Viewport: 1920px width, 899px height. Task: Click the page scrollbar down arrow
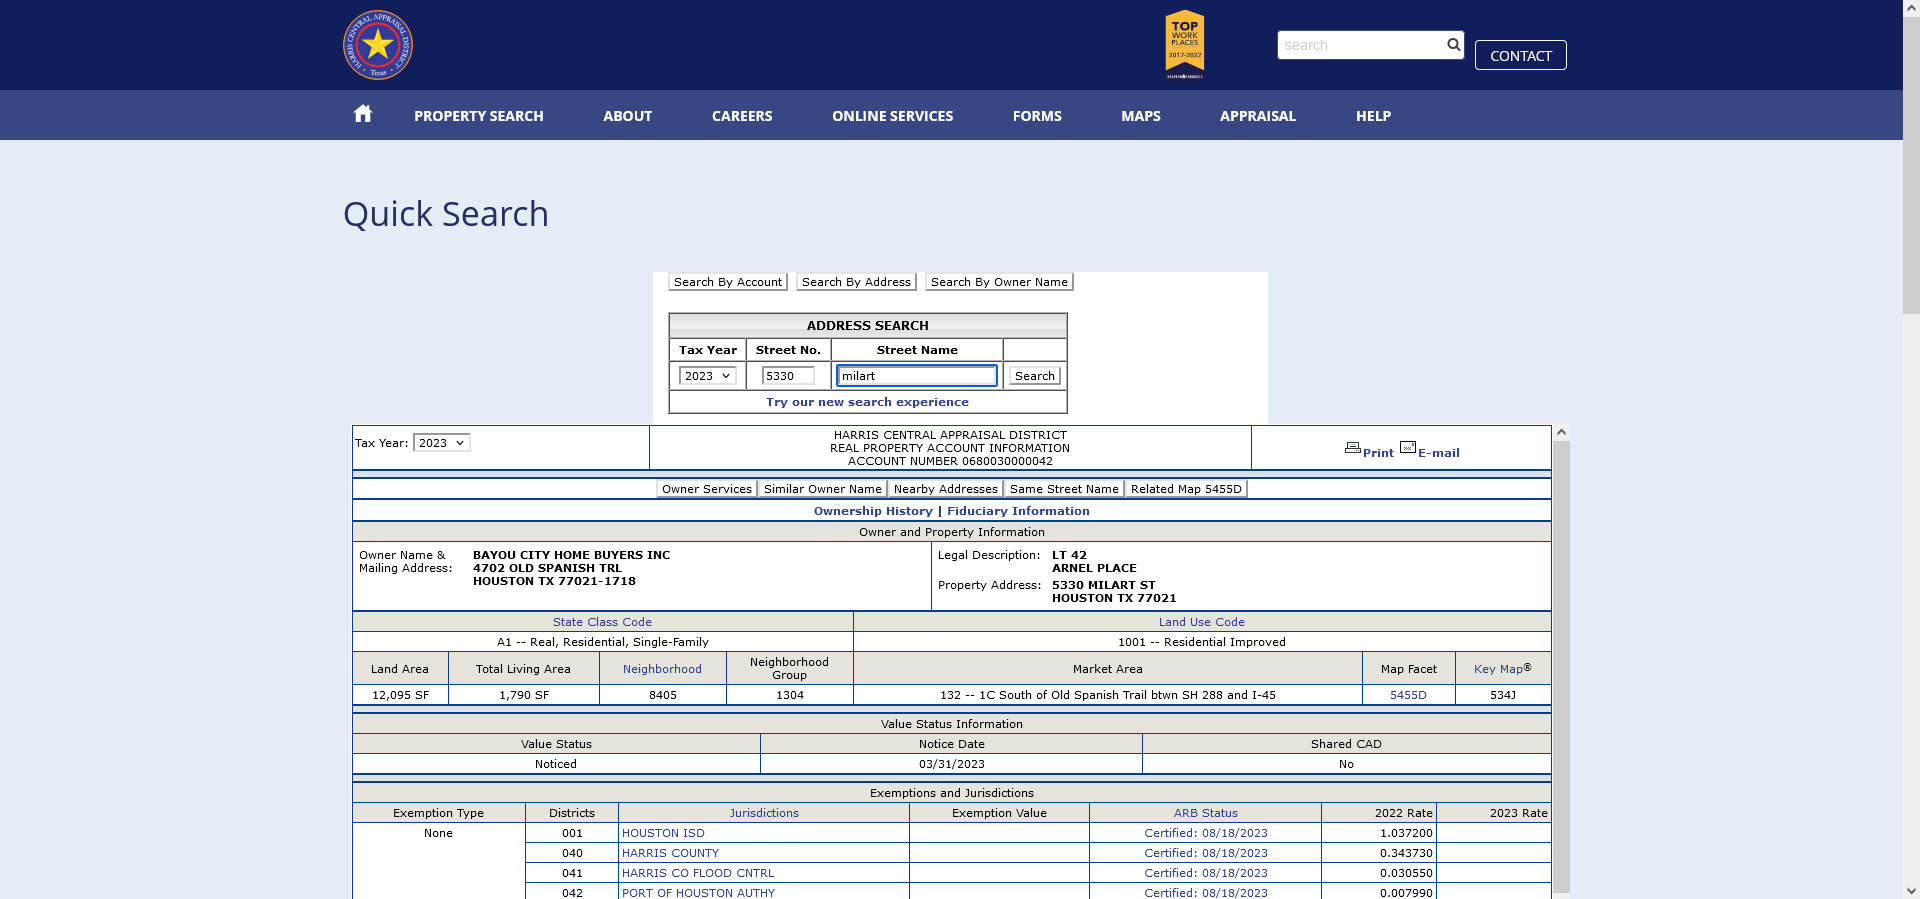point(1911,890)
